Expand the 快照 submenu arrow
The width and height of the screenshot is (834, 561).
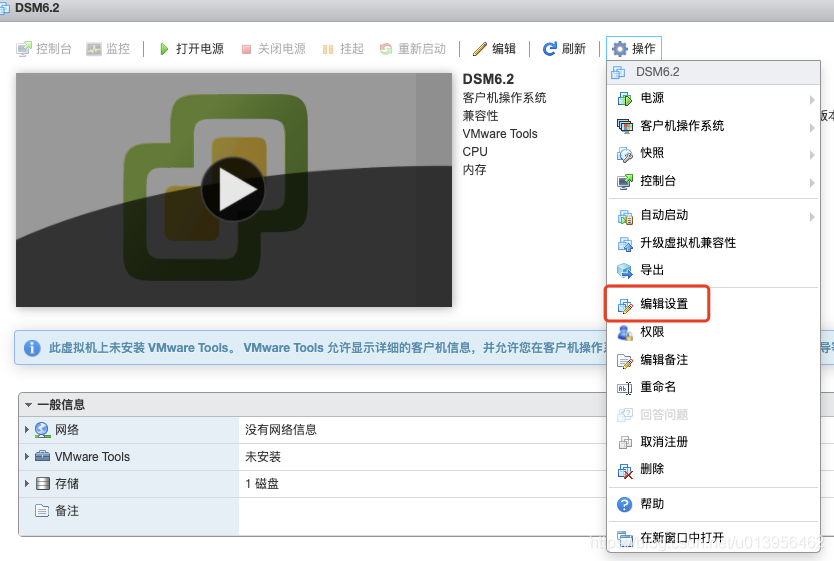coord(812,155)
